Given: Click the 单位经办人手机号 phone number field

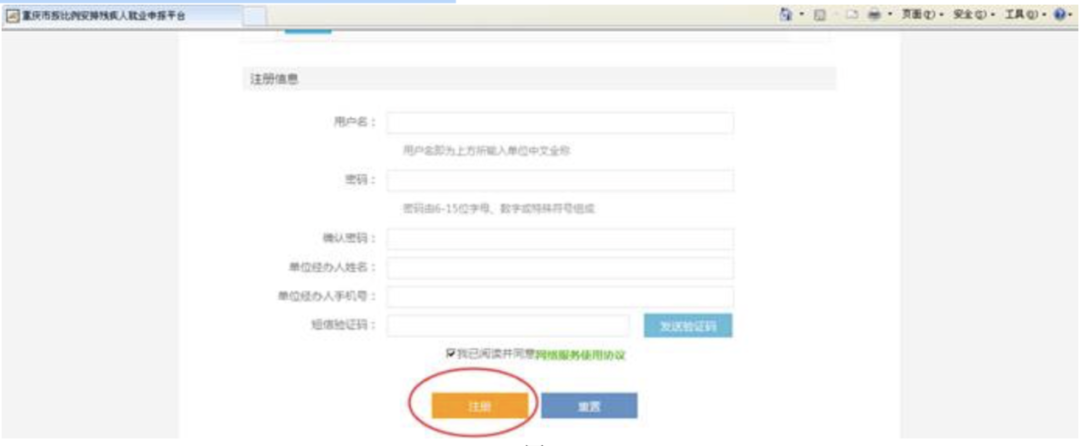Looking at the screenshot, I should tap(560, 297).
